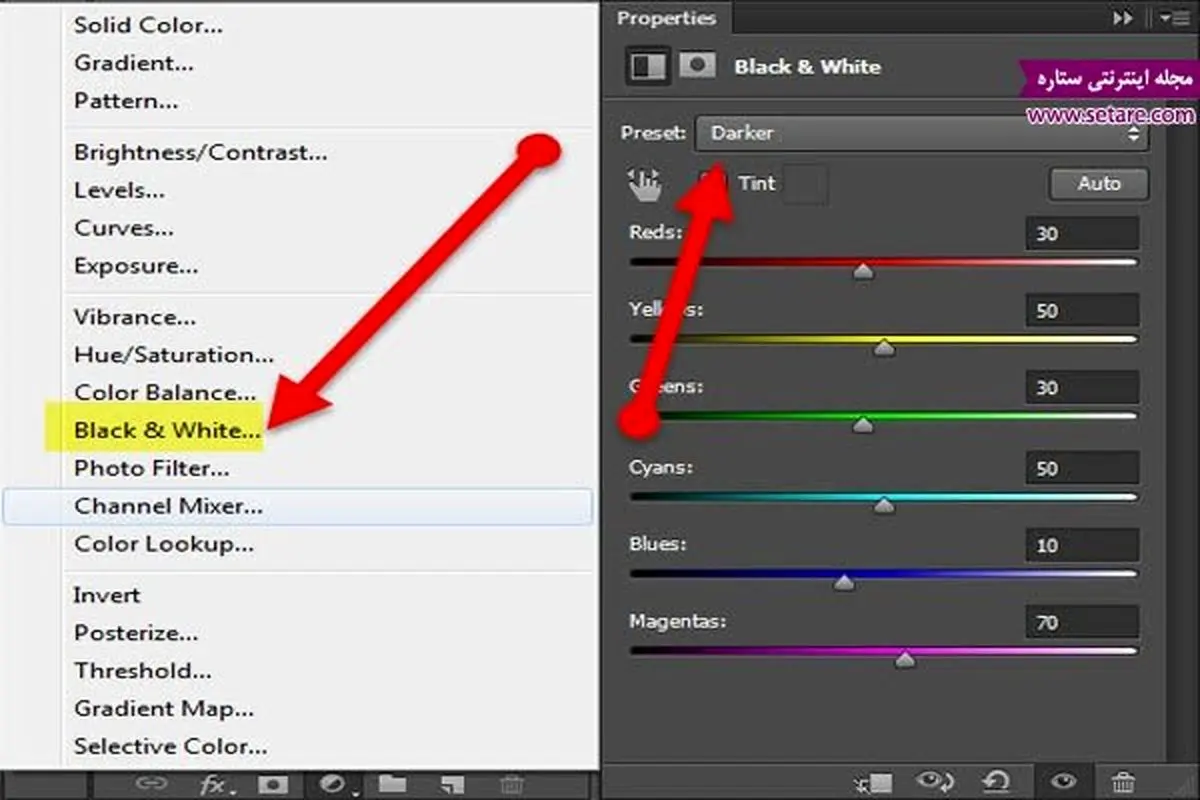Image resolution: width=1200 pixels, height=800 pixels.
Task: Add layer mask from bottom bar
Action: tap(274, 785)
